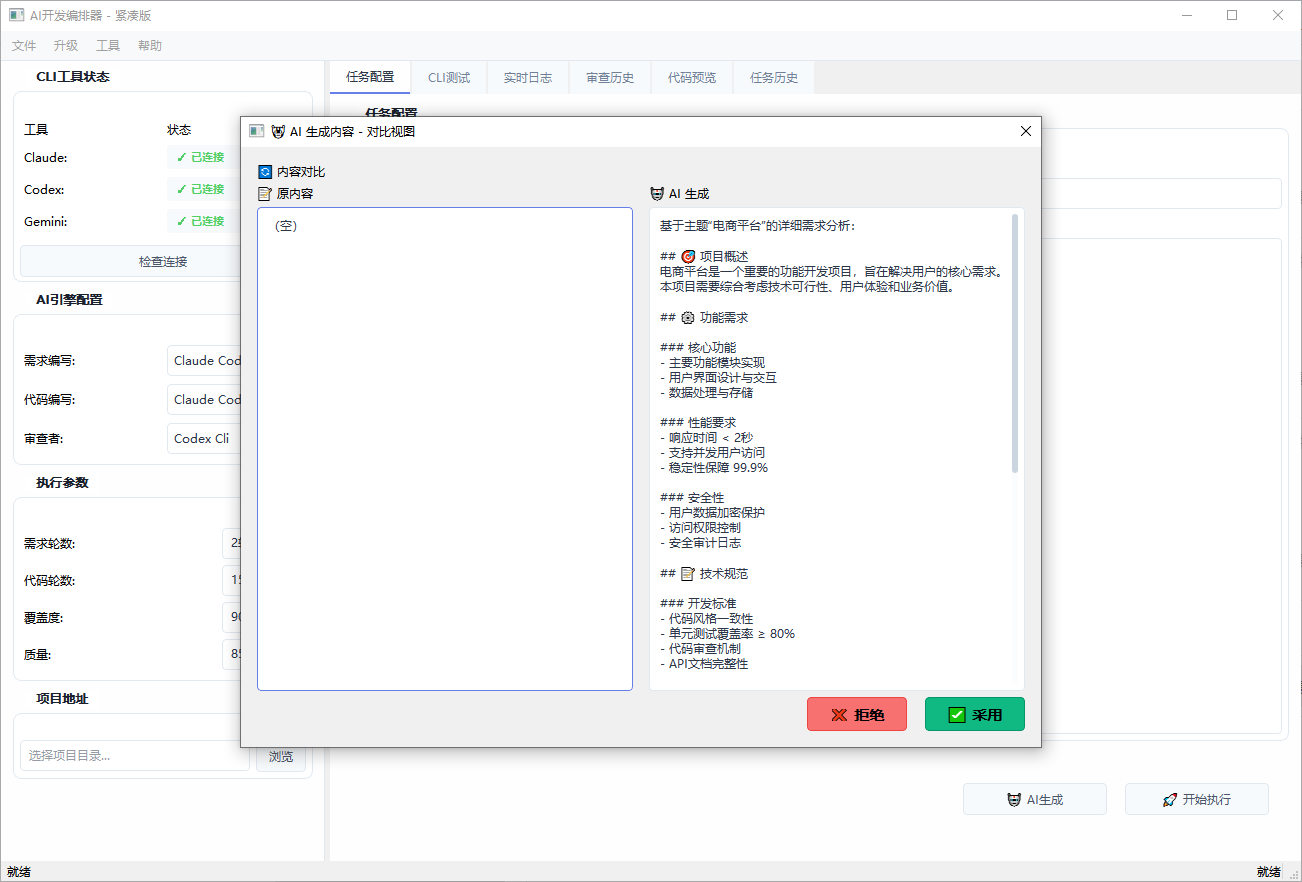This screenshot has width=1302, height=882.
Task: Click the 选择项目目录 input field
Action: [x=135, y=756]
